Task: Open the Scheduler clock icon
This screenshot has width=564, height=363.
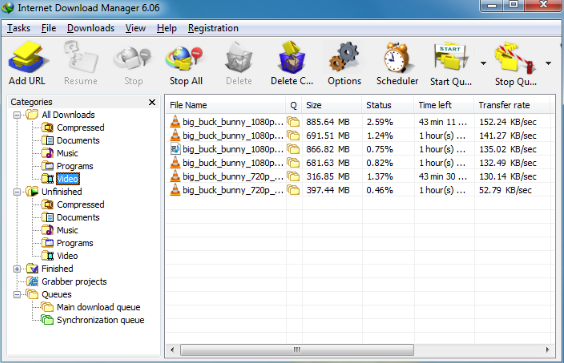Action: pos(397,63)
